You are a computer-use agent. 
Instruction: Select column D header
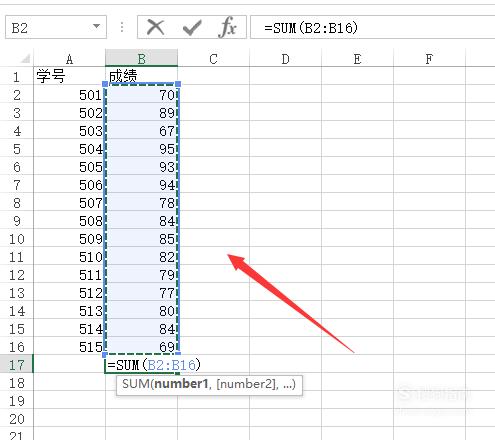tap(285, 59)
